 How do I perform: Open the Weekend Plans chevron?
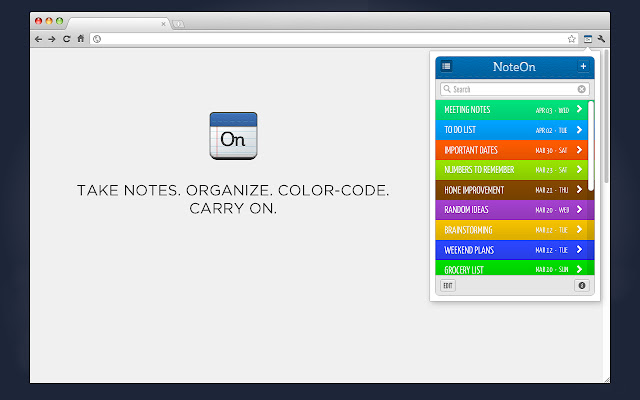pyautogui.click(x=579, y=249)
